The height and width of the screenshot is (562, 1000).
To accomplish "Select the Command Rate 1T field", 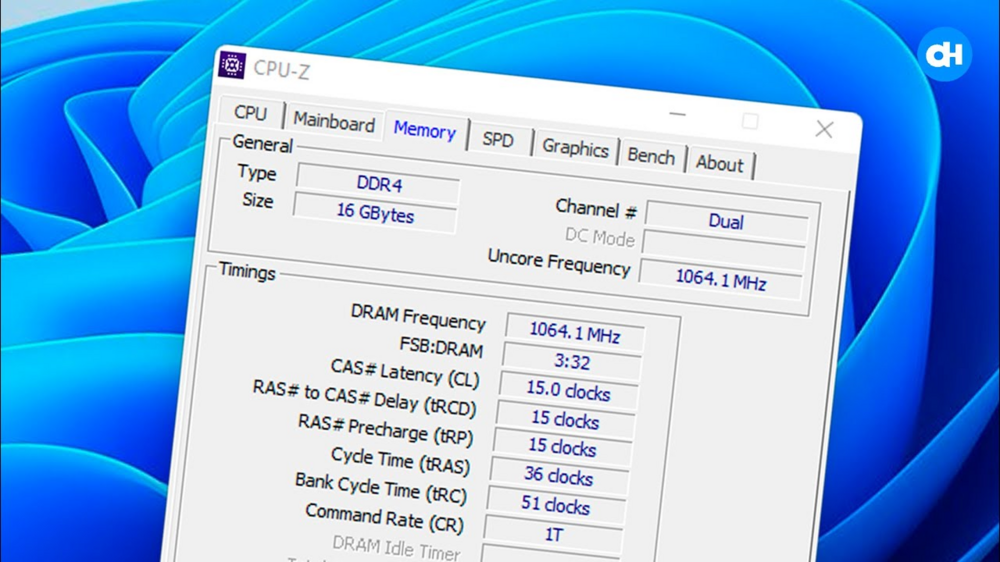I will tap(553, 535).
